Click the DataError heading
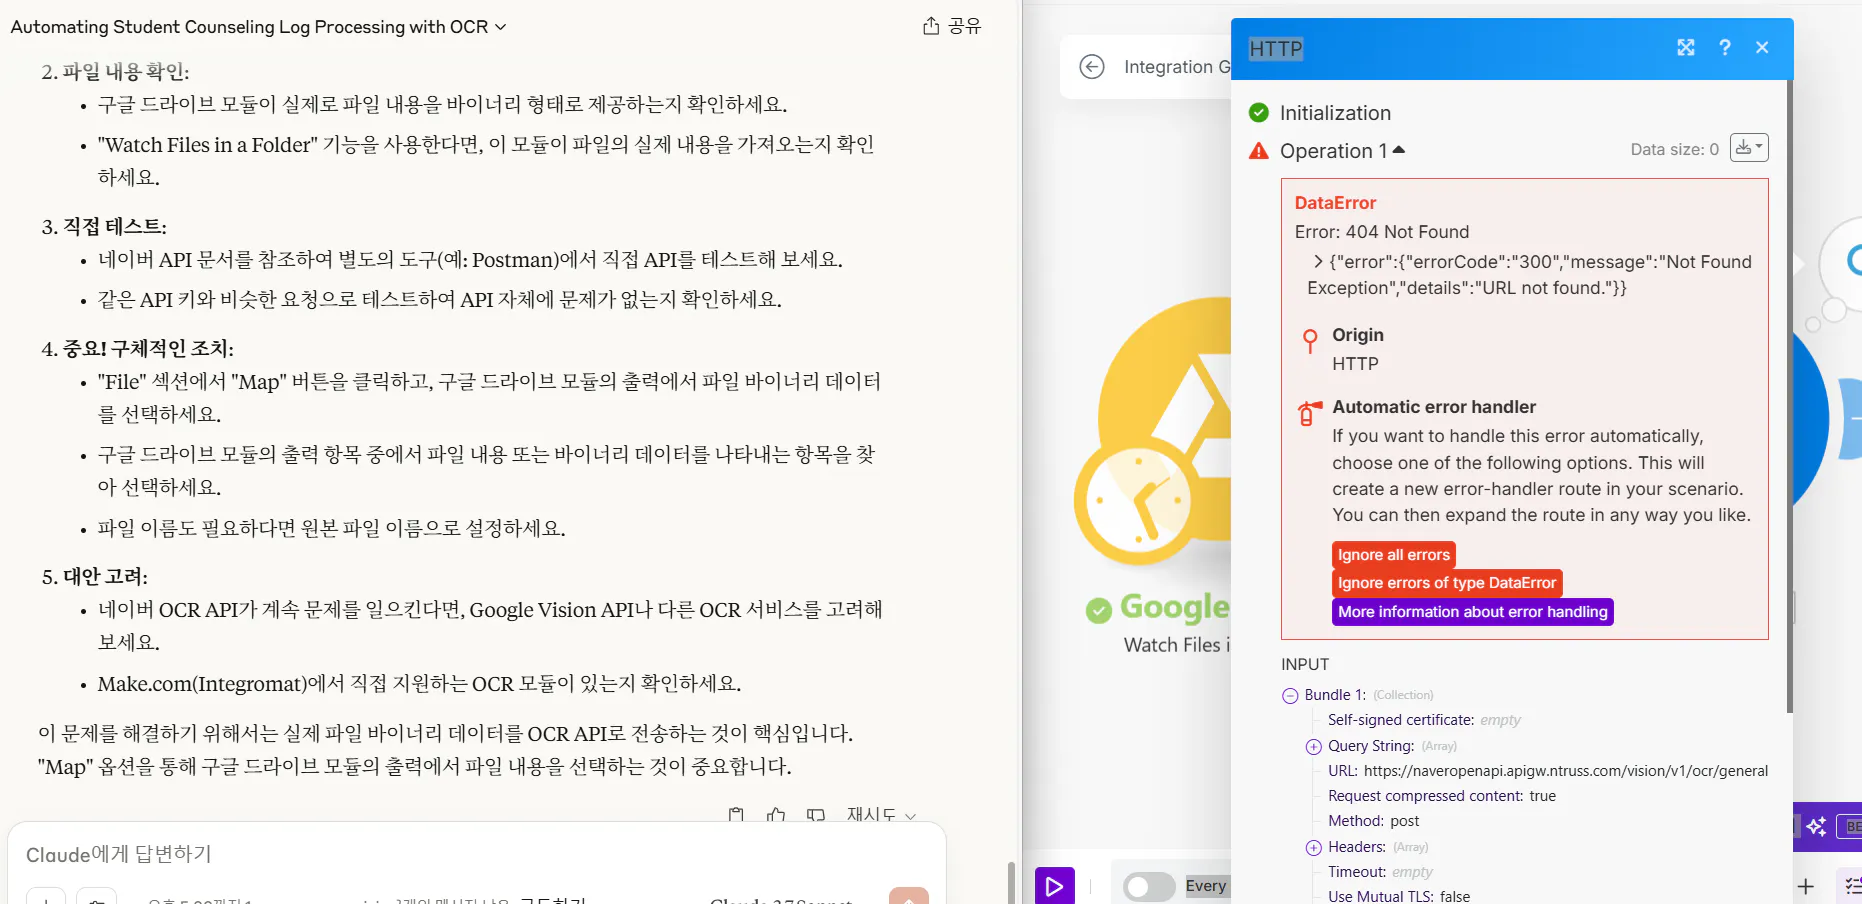1862x904 pixels. [x=1335, y=203]
